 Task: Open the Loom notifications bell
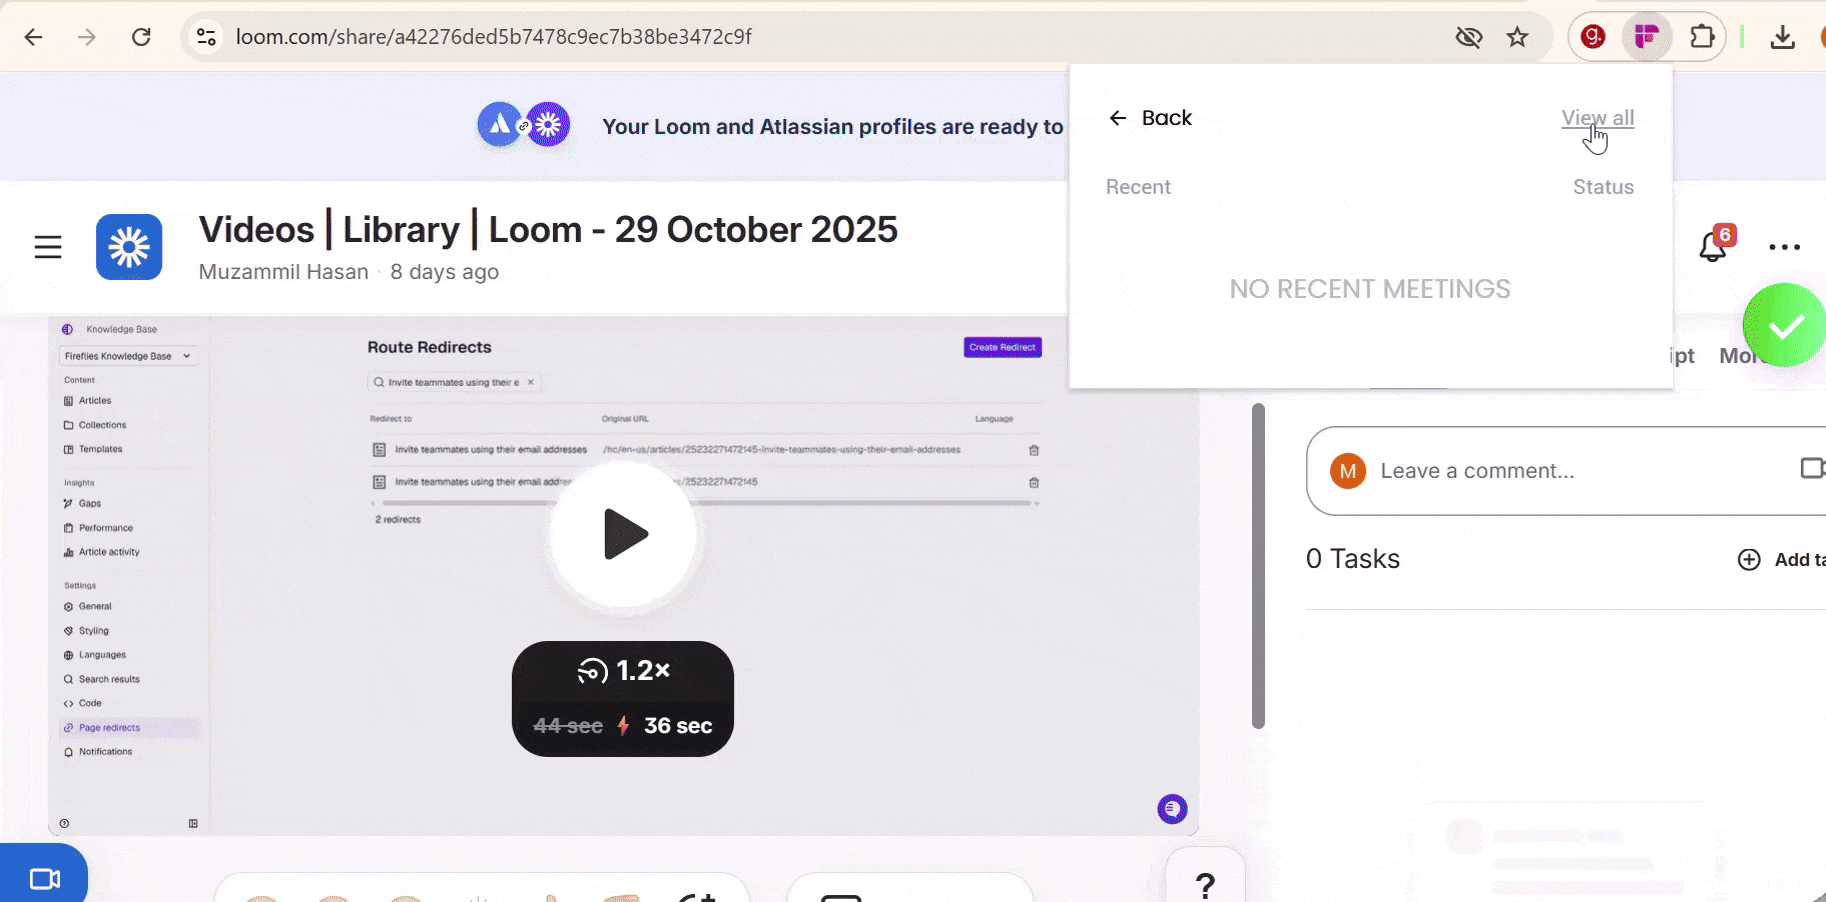[1714, 245]
